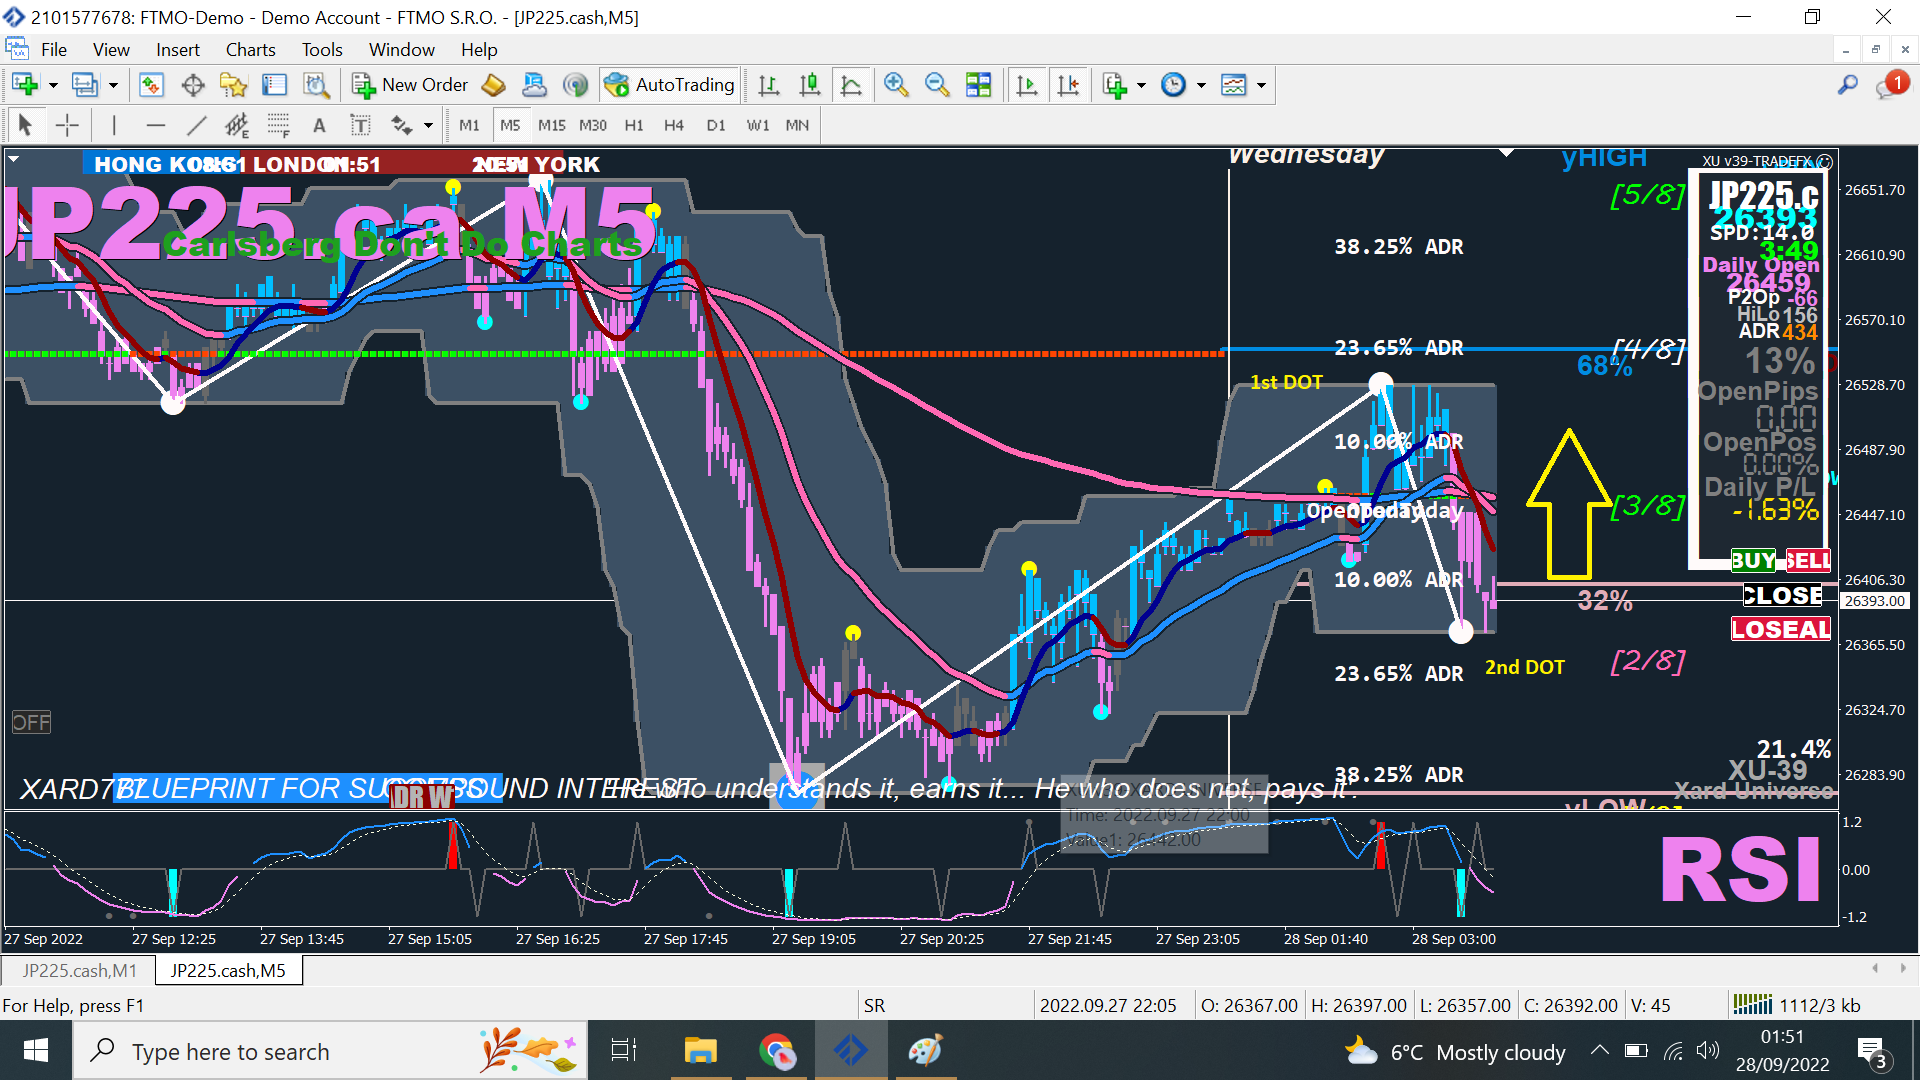Click the Zoom In magnifier icon
This screenshot has width=1920, height=1080.
pyautogui.click(x=895, y=85)
